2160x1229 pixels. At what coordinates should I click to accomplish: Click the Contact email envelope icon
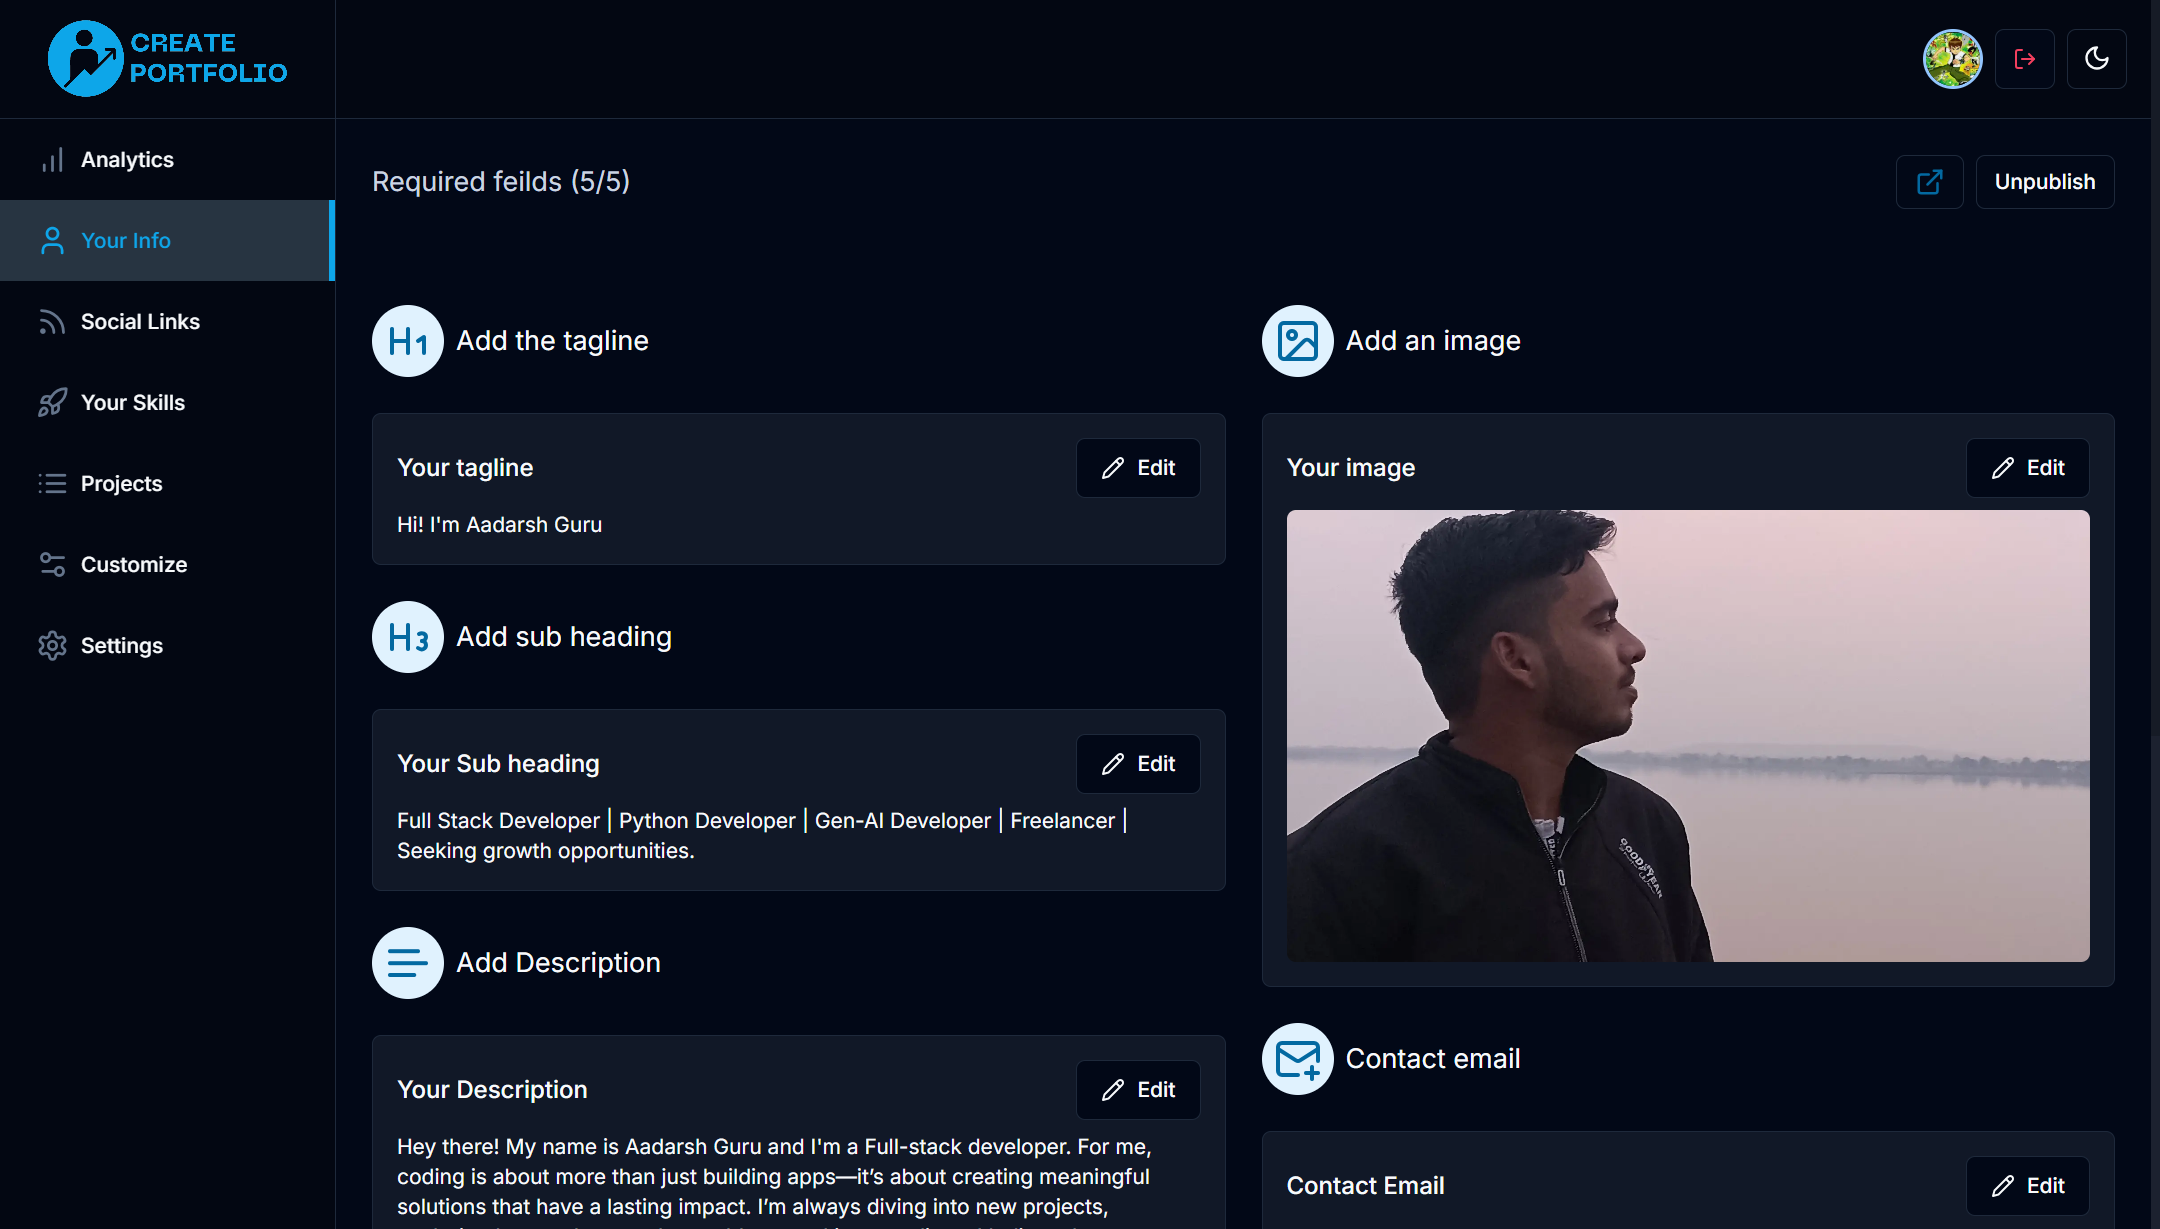(x=1298, y=1059)
